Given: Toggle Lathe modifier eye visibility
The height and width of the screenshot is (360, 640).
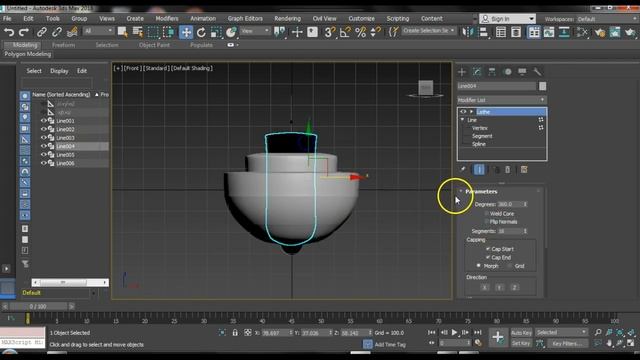Looking at the screenshot, I should click(463, 111).
